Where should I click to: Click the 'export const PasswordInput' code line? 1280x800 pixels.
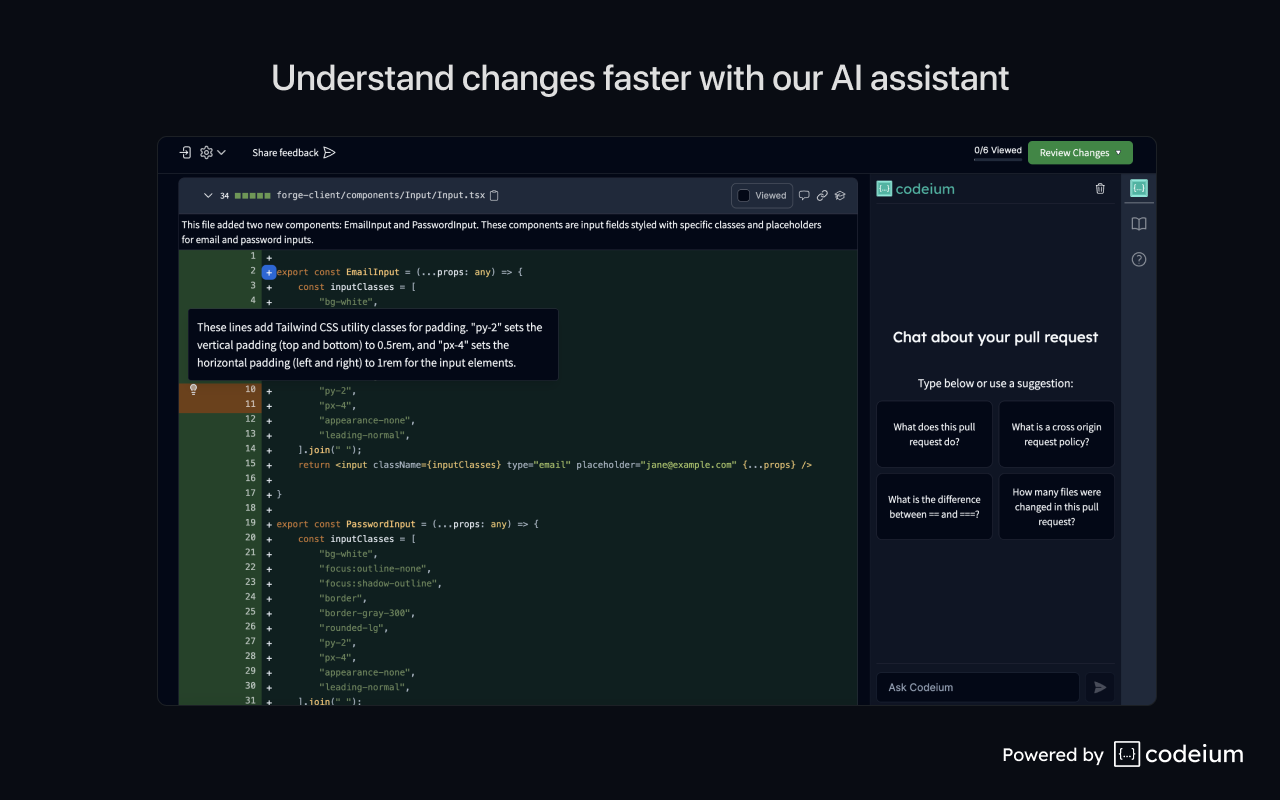408,523
